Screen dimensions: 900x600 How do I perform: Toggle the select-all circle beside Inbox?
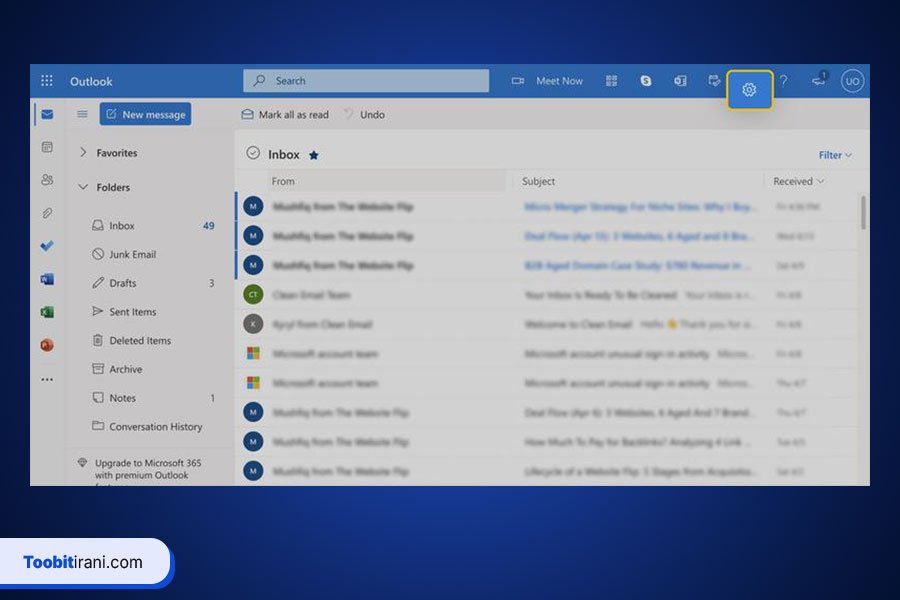[x=253, y=154]
